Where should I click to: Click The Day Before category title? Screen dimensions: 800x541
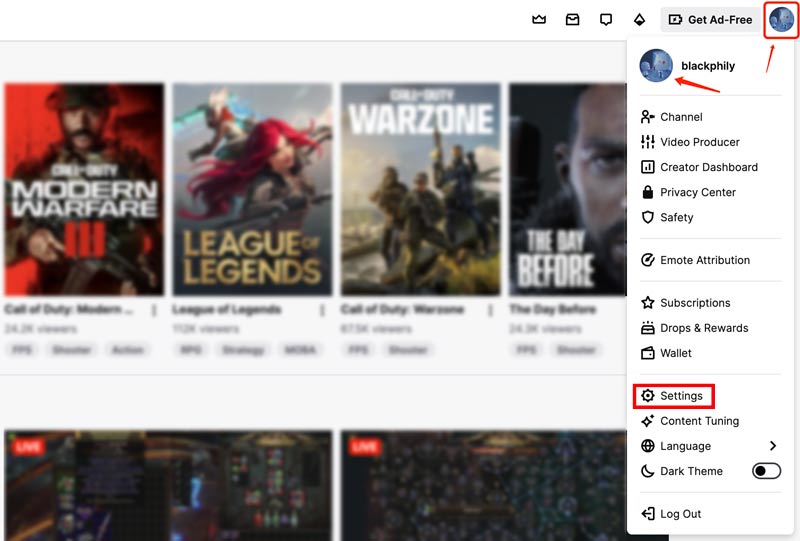pyautogui.click(x=553, y=309)
